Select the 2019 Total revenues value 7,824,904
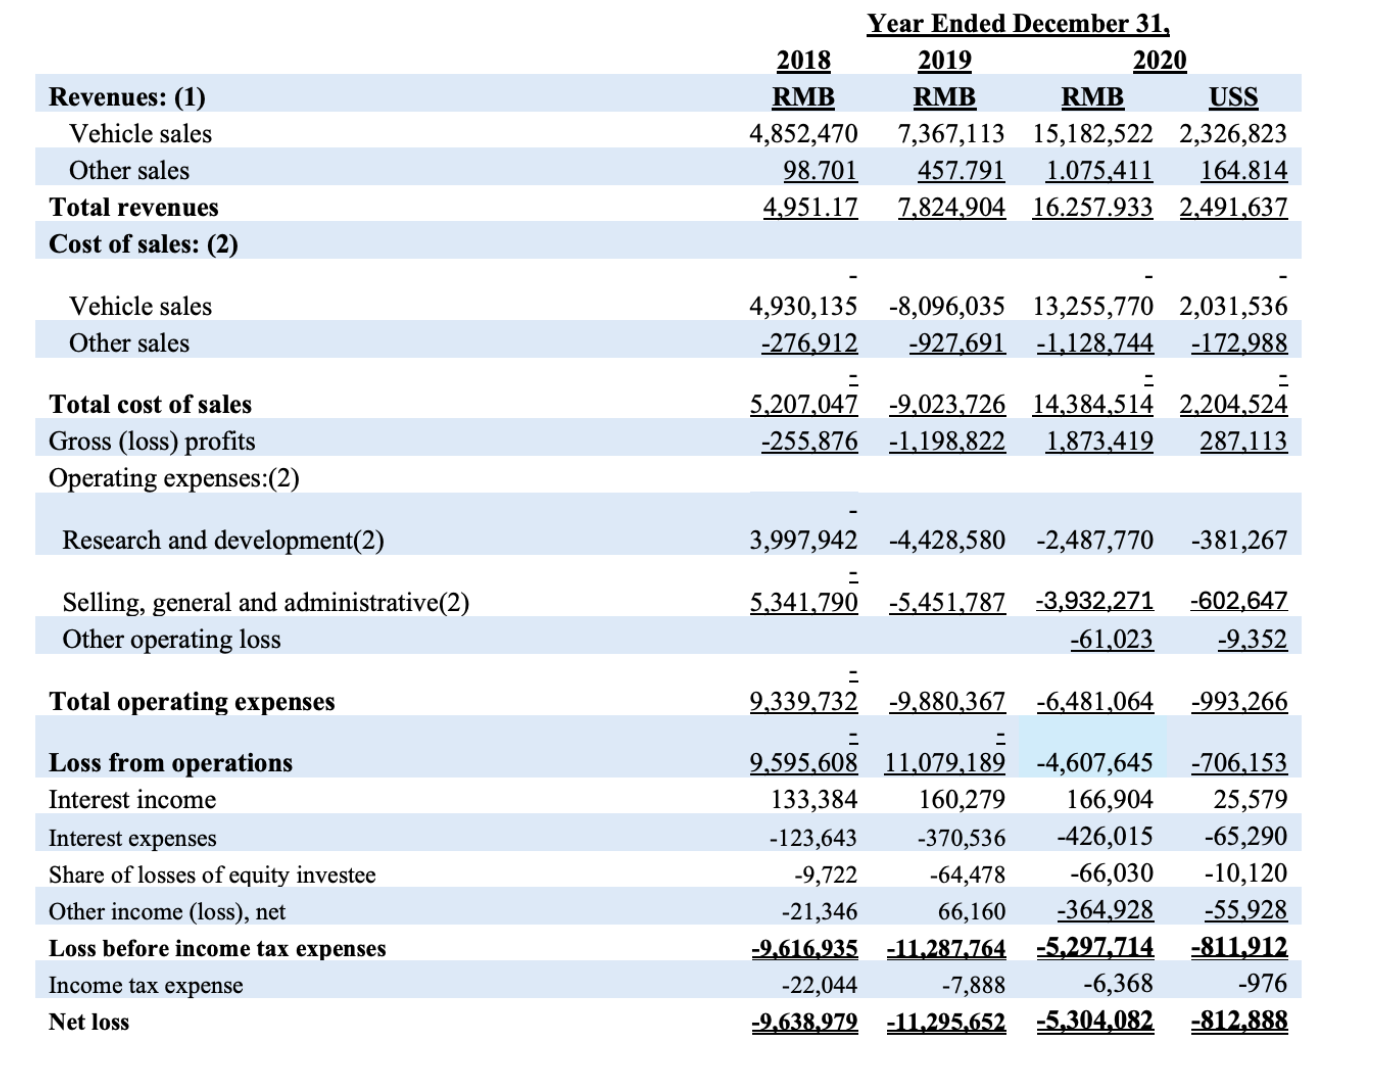This screenshot has width=1374, height=1068. coord(951,208)
